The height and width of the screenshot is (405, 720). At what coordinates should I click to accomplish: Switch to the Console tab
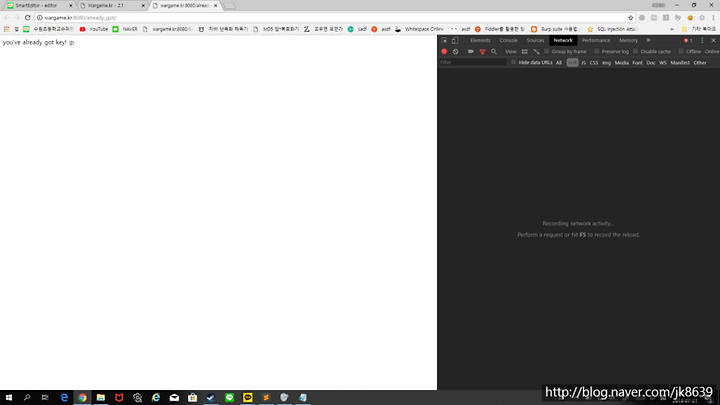508,40
